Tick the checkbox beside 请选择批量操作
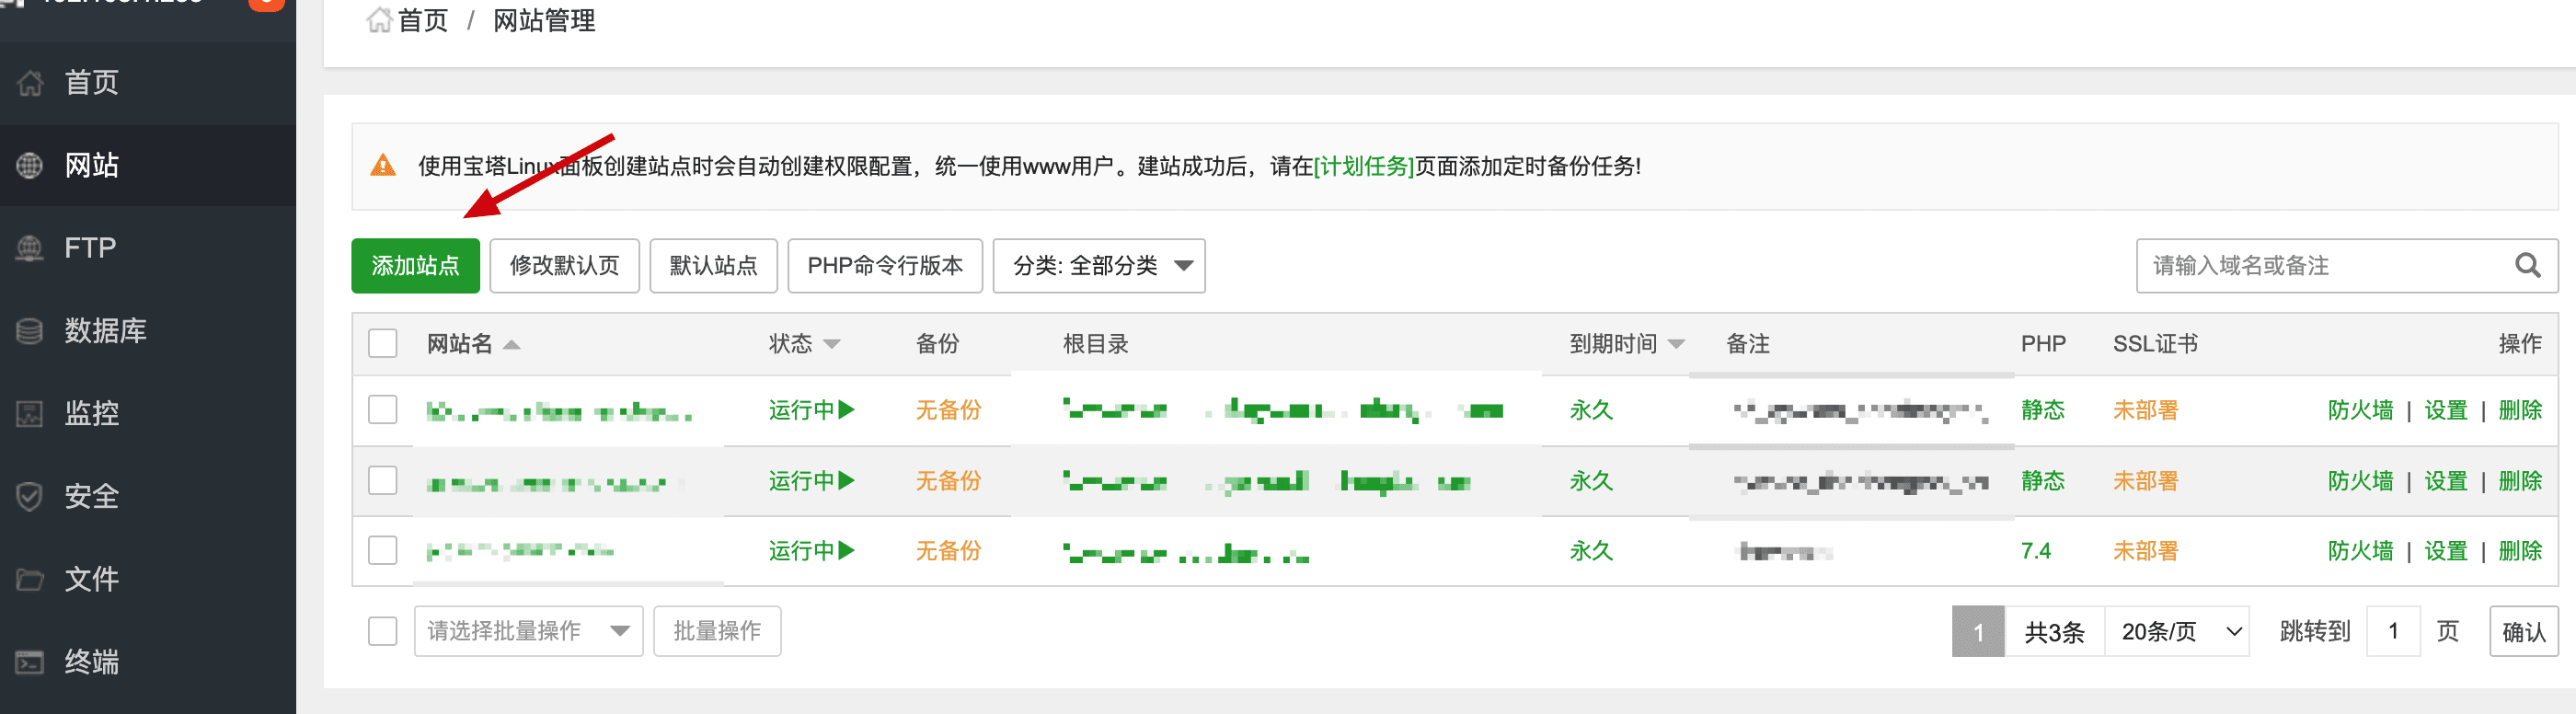 point(383,632)
